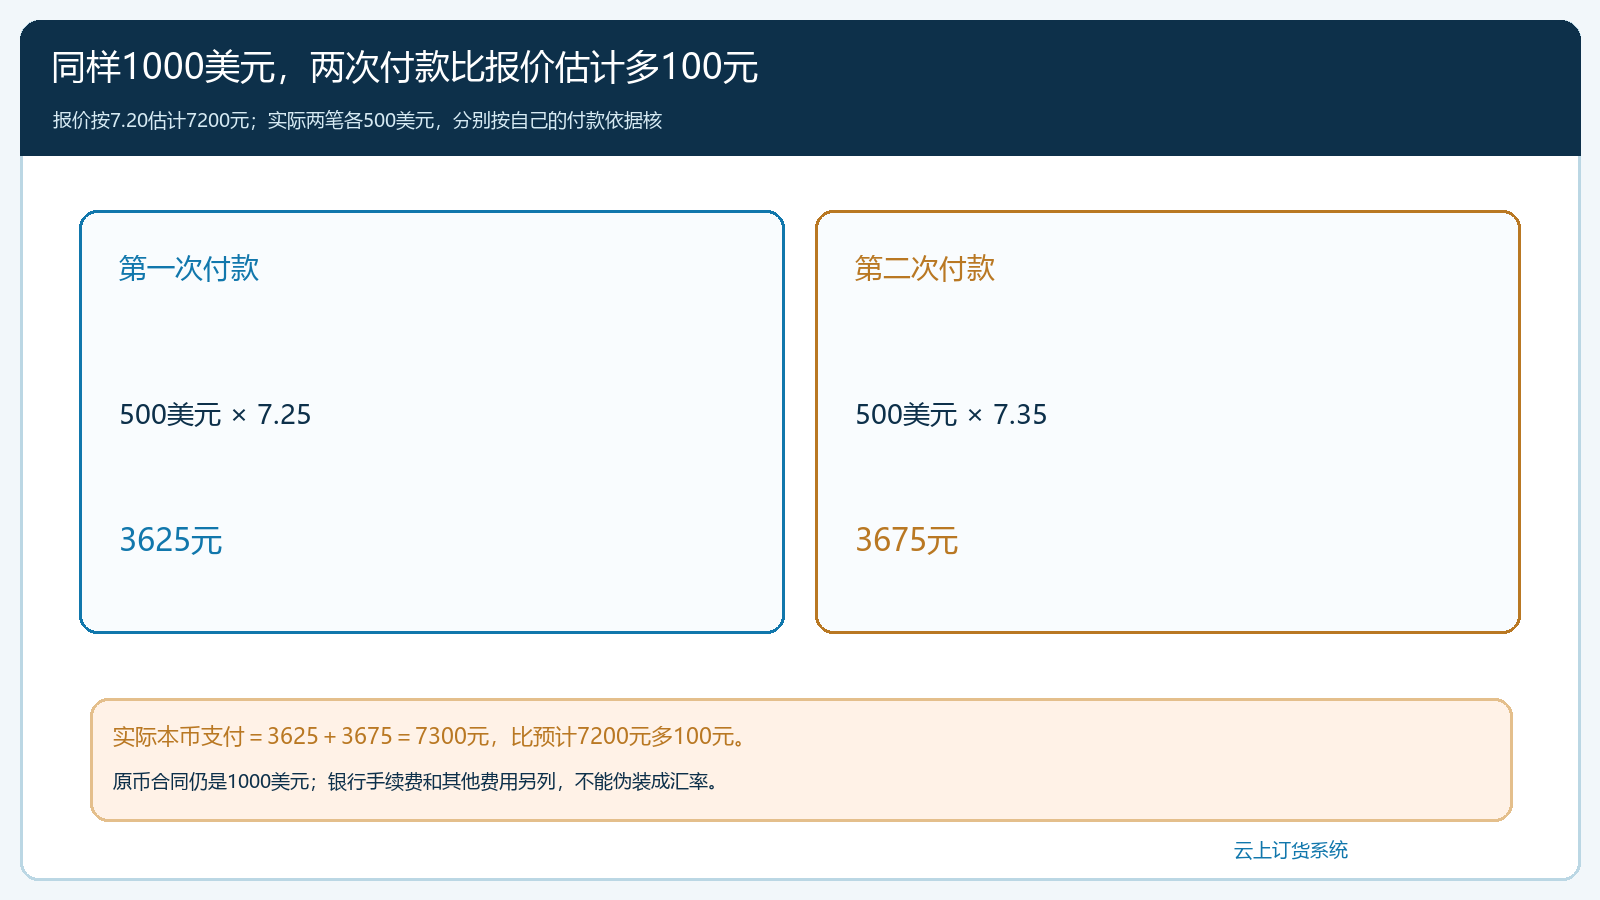This screenshot has height=900, width=1600.
Task: Click the 第一次付款 card title
Action: pyautogui.click(x=189, y=268)
